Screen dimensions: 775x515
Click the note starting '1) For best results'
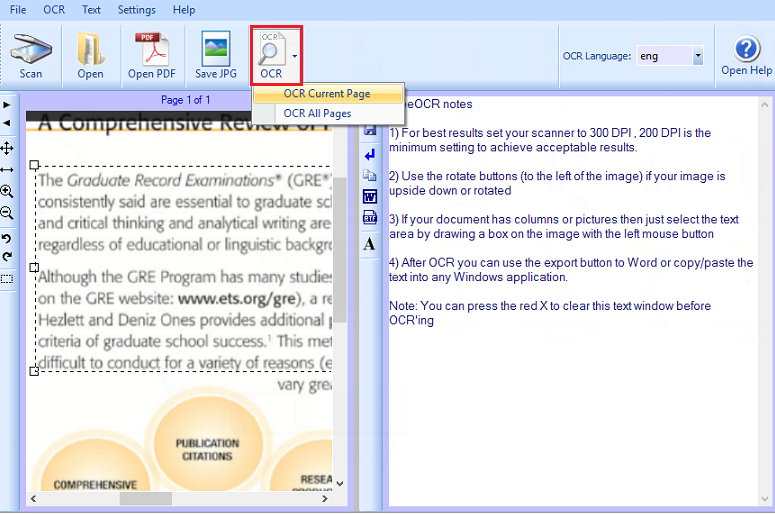(550, 140)
